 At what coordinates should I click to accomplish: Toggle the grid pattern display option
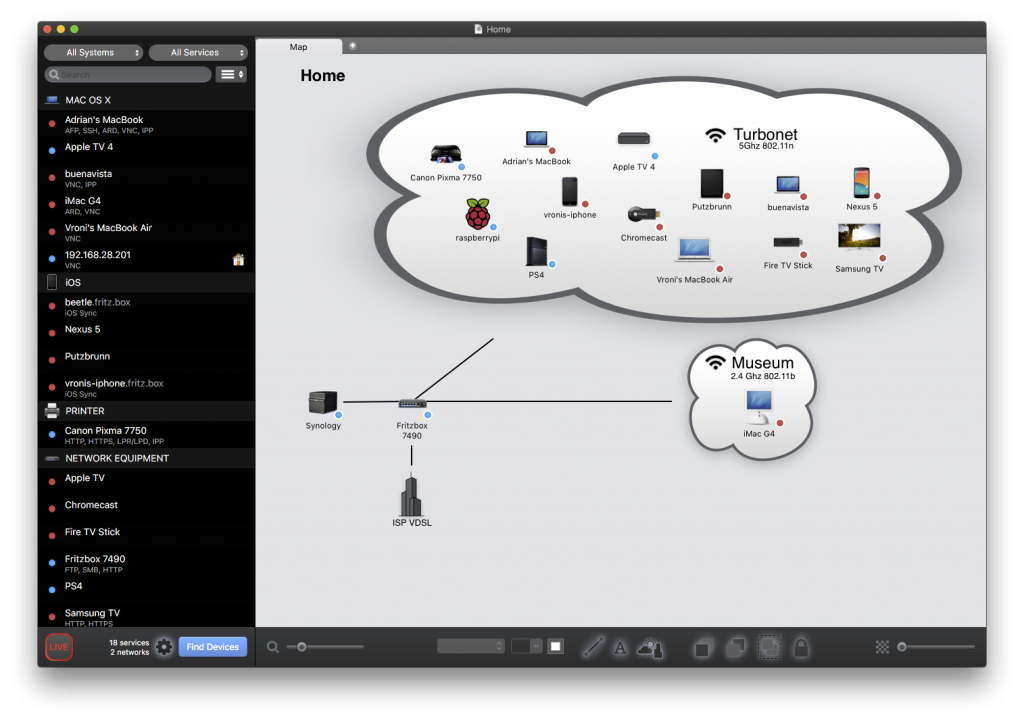click(x=881, y=646)
